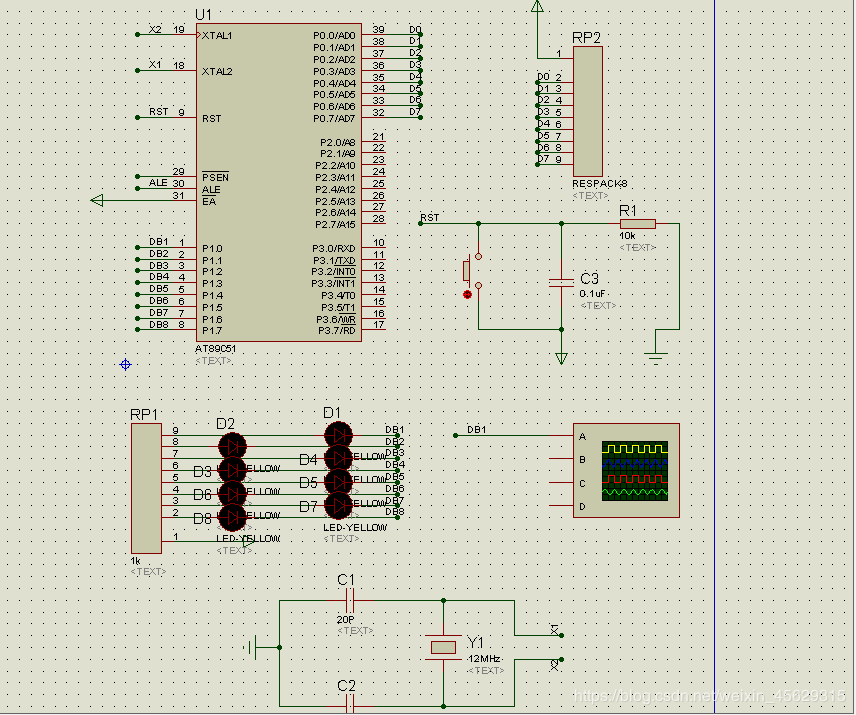Click the ground symbol left of crystal circuit
Viewport: 856px width, 715px height.
(x=251, y=647)
